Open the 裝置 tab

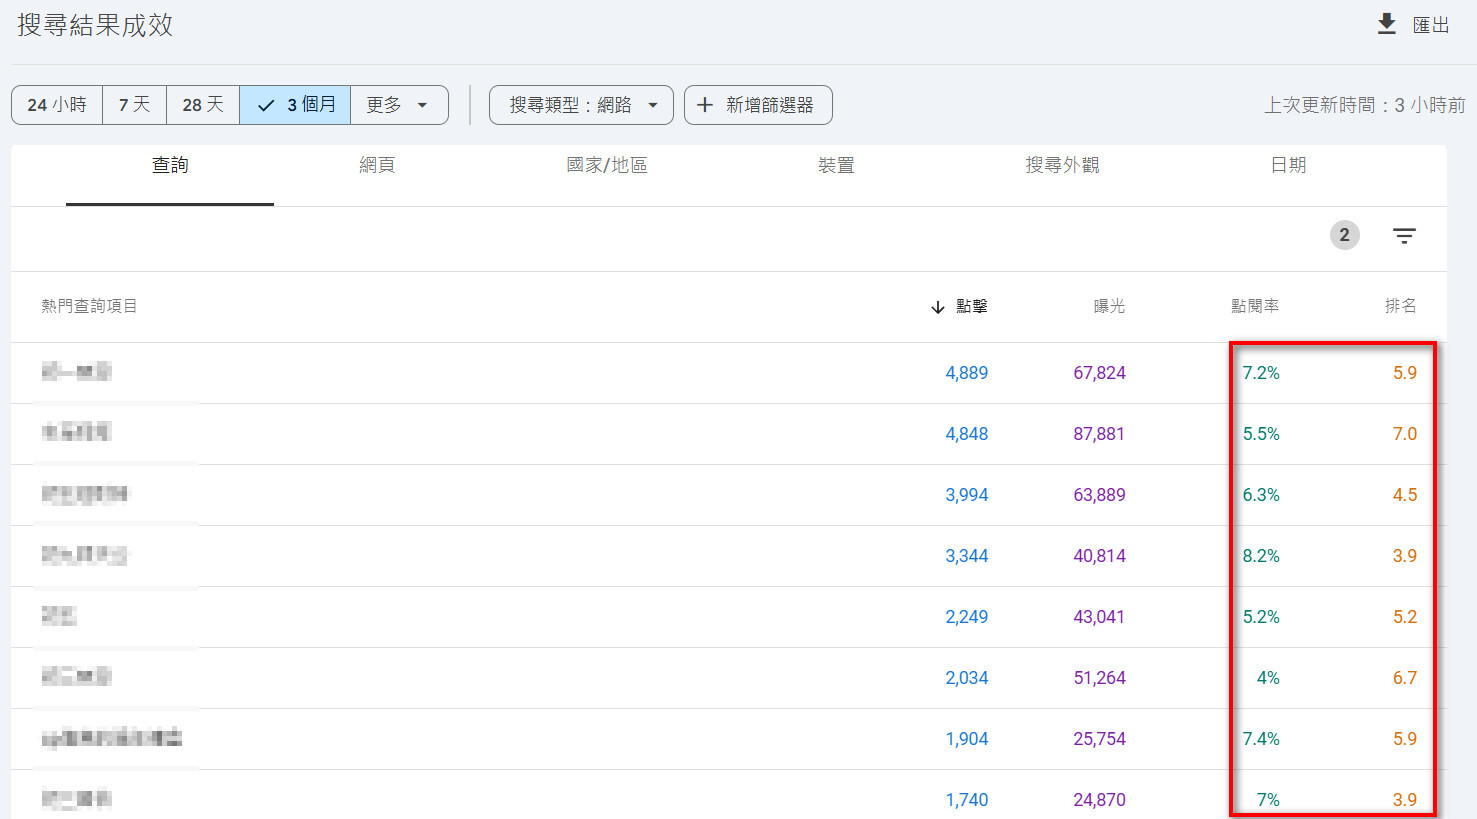pos(836,166)
